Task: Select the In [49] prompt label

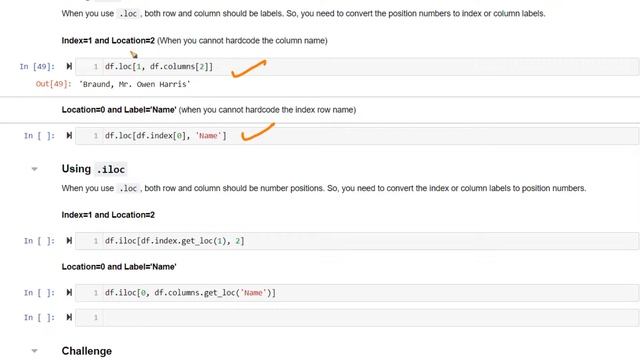Action: coord(37,67)
